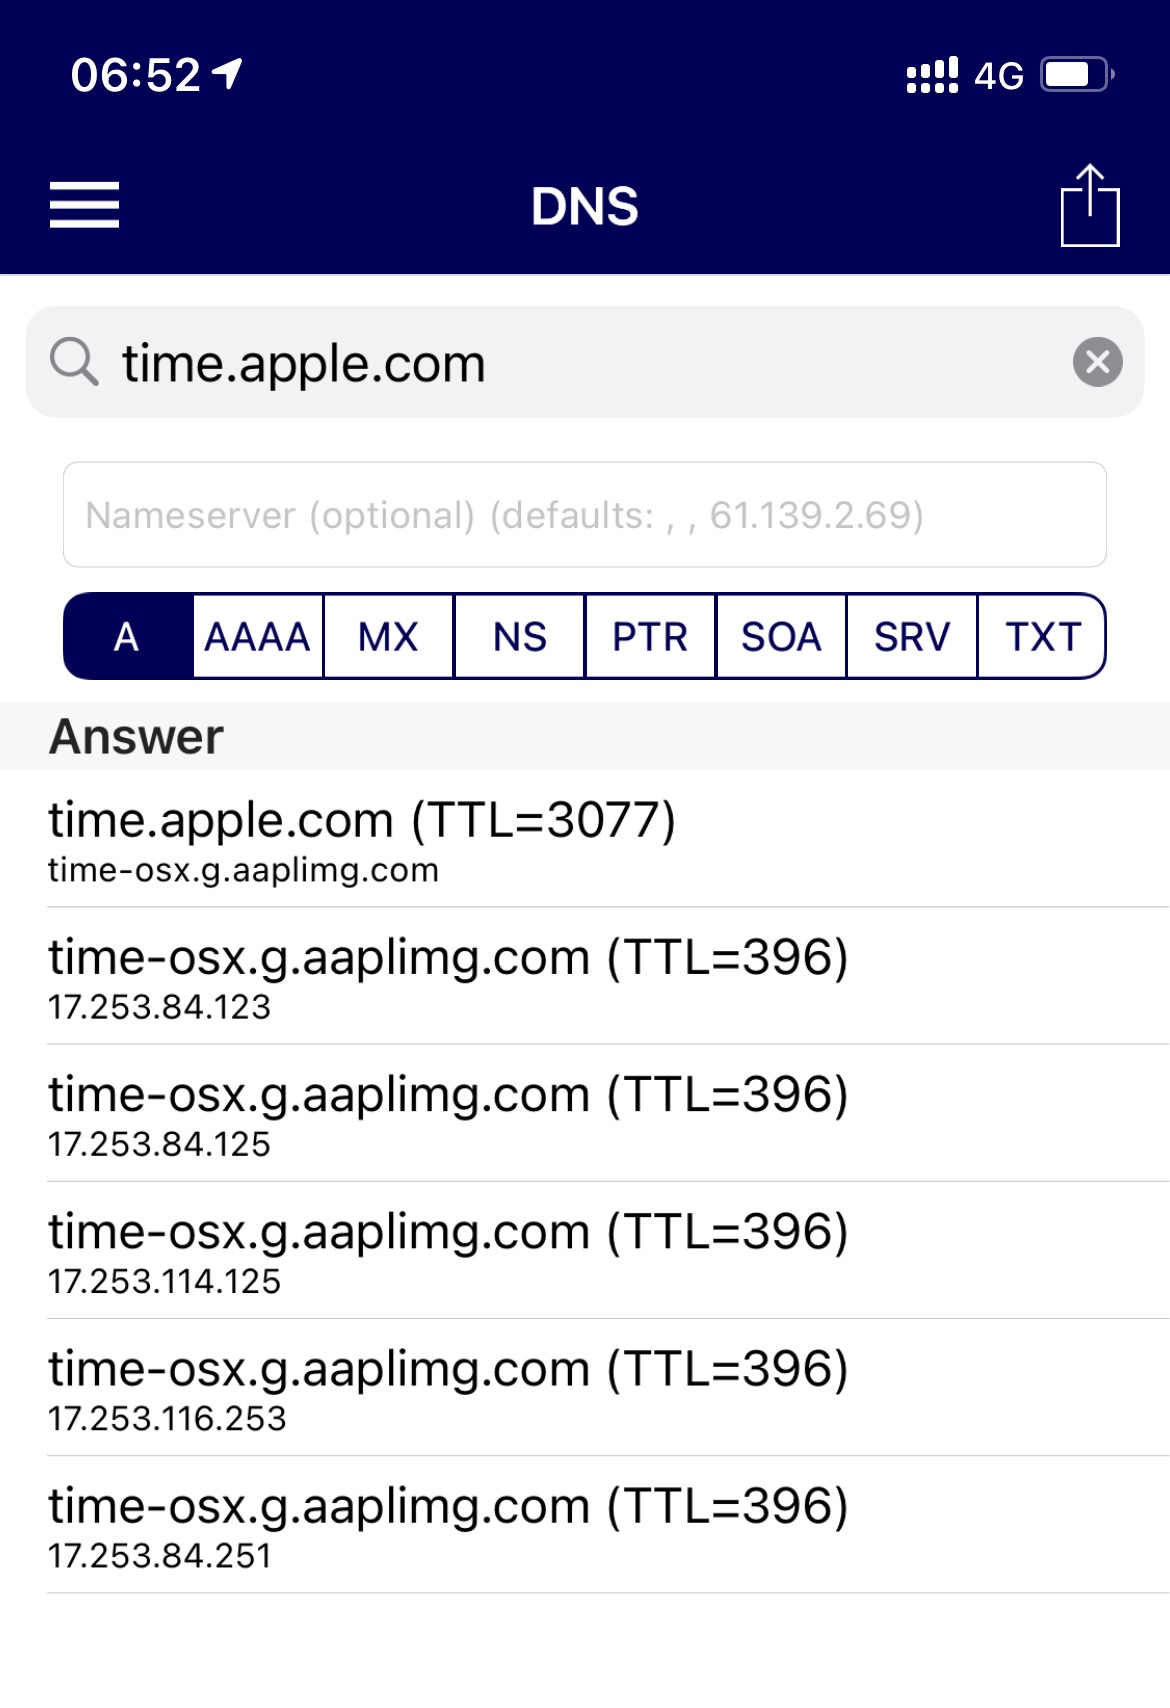Image resolution: width=1170 pixels, height=1708 pixels.
Task: Clear the search field text
Action: click(1097, 362)
